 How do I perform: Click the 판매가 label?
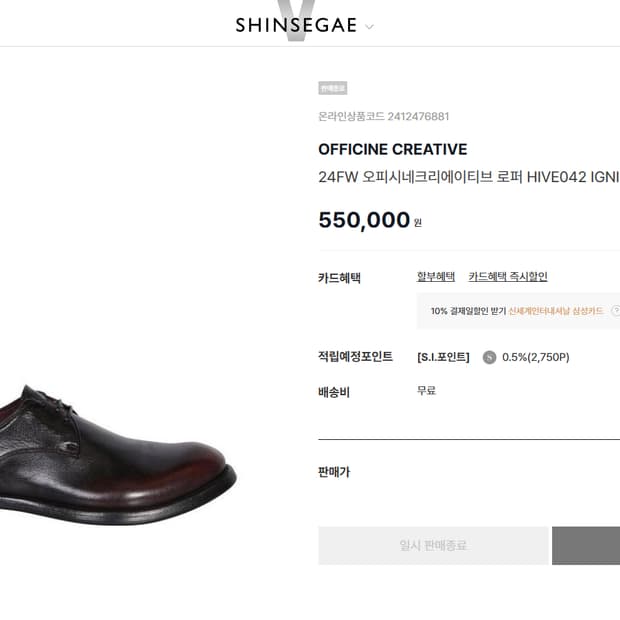(334, 472)
